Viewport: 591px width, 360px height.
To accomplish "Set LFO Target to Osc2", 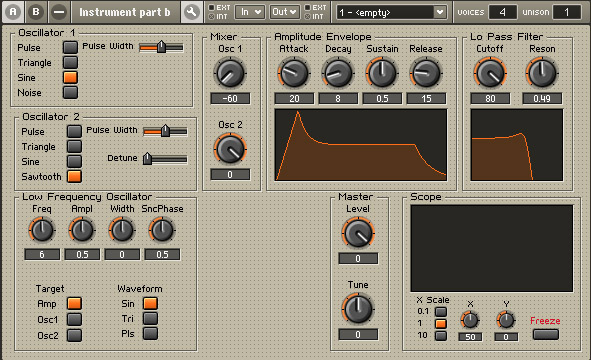I will click(74, 335).
